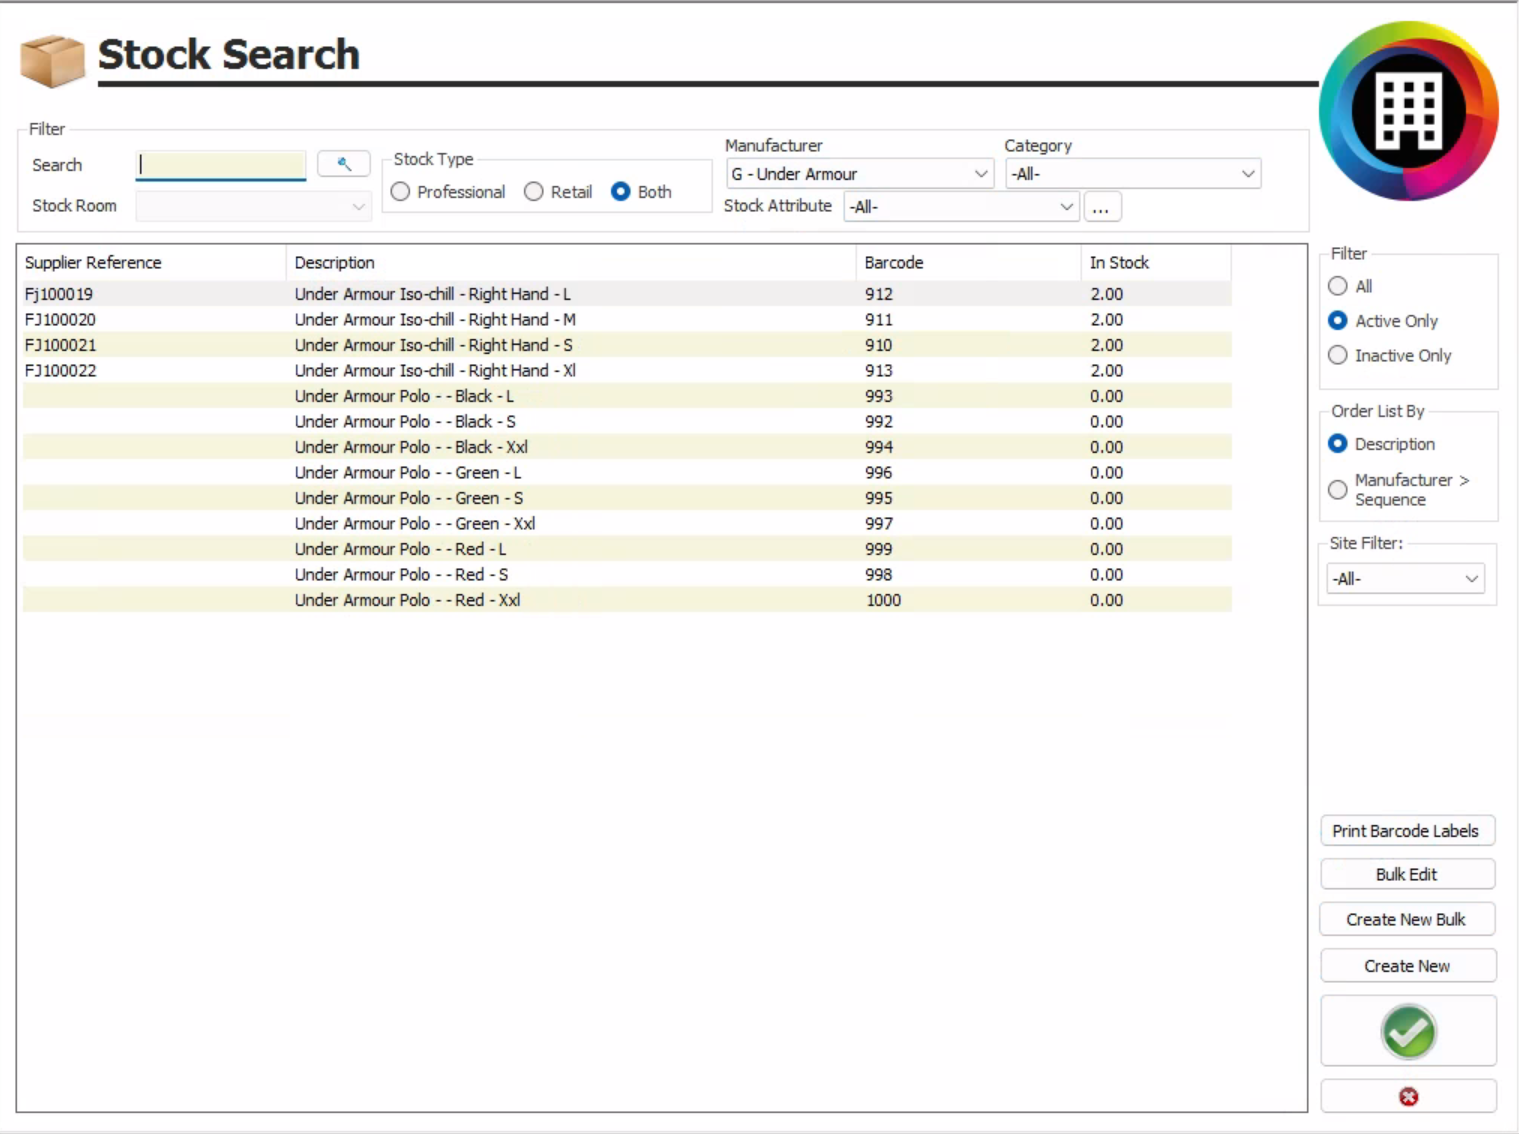The image size is (1519, 1134).
Task: Select Under Armour Polo - - Black - S
Action: click(405, 422)
